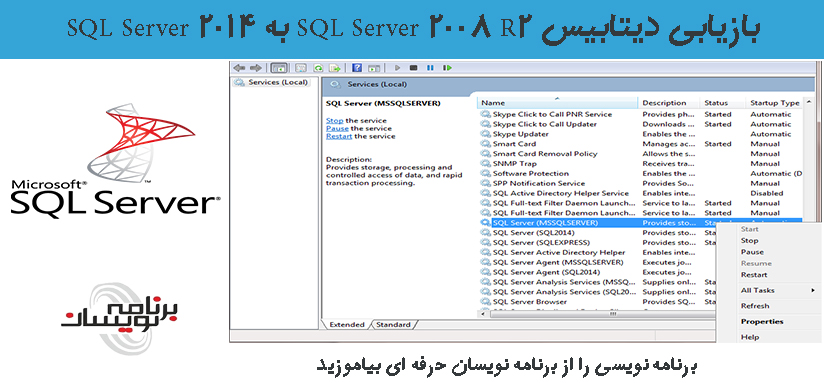Click gear icon of Skype Updater service
Screen dimensions: 824x383
coord(486,134)
